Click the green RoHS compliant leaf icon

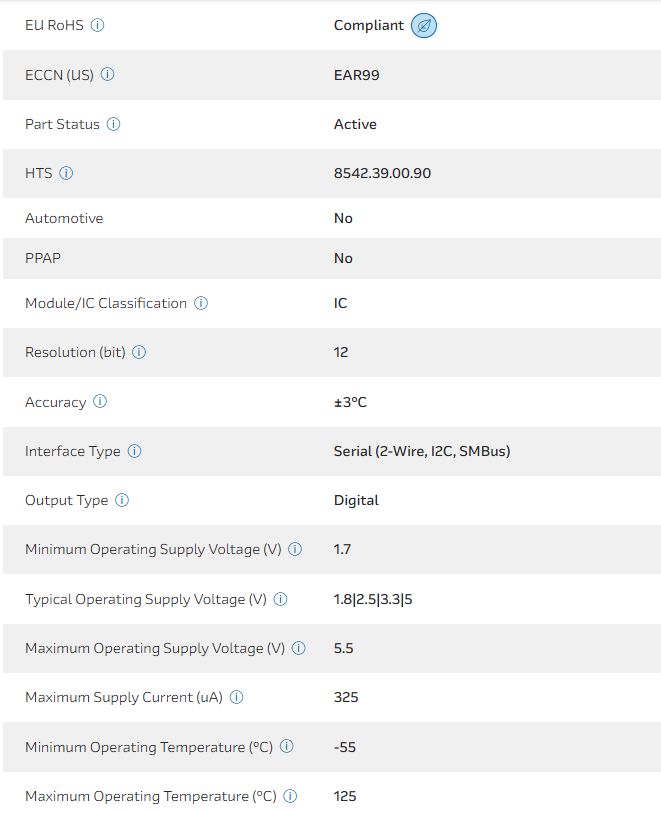[424, 25]
